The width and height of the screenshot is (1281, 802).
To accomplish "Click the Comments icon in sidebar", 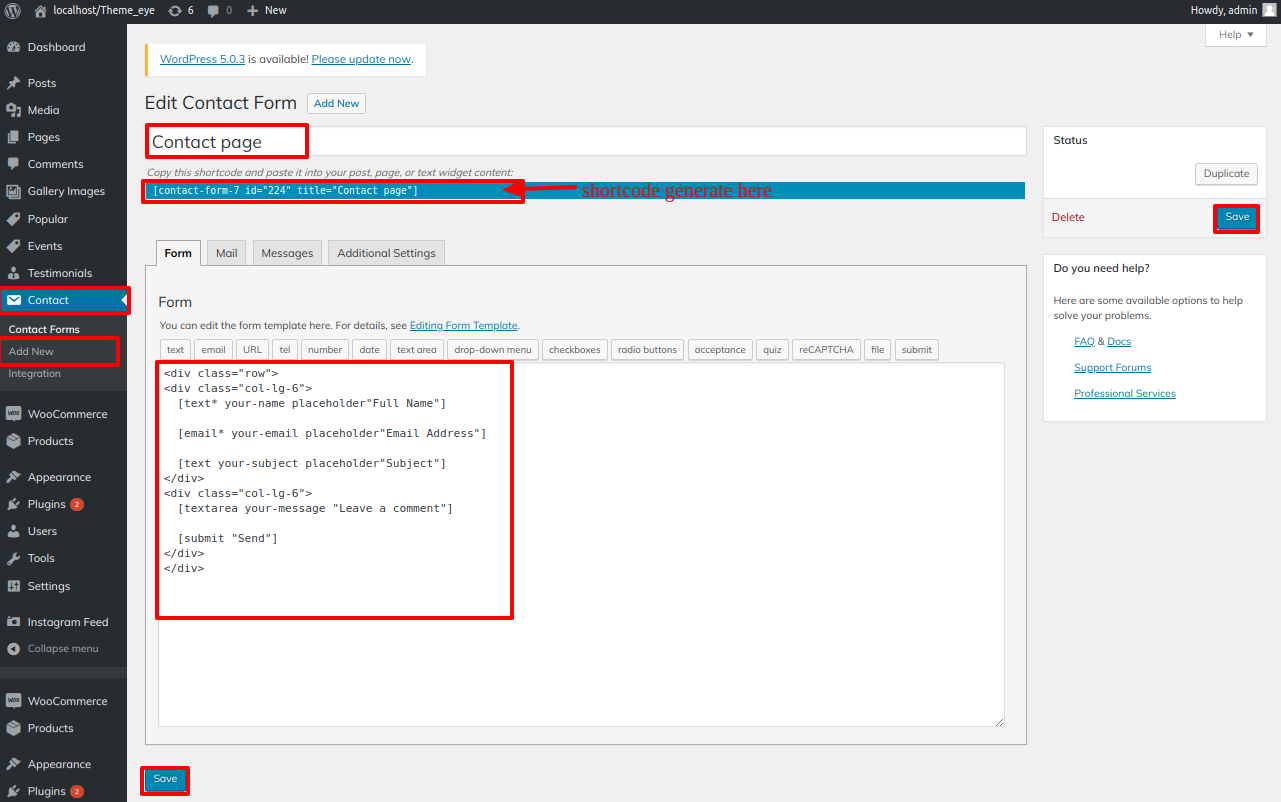I will click(13, 164).
